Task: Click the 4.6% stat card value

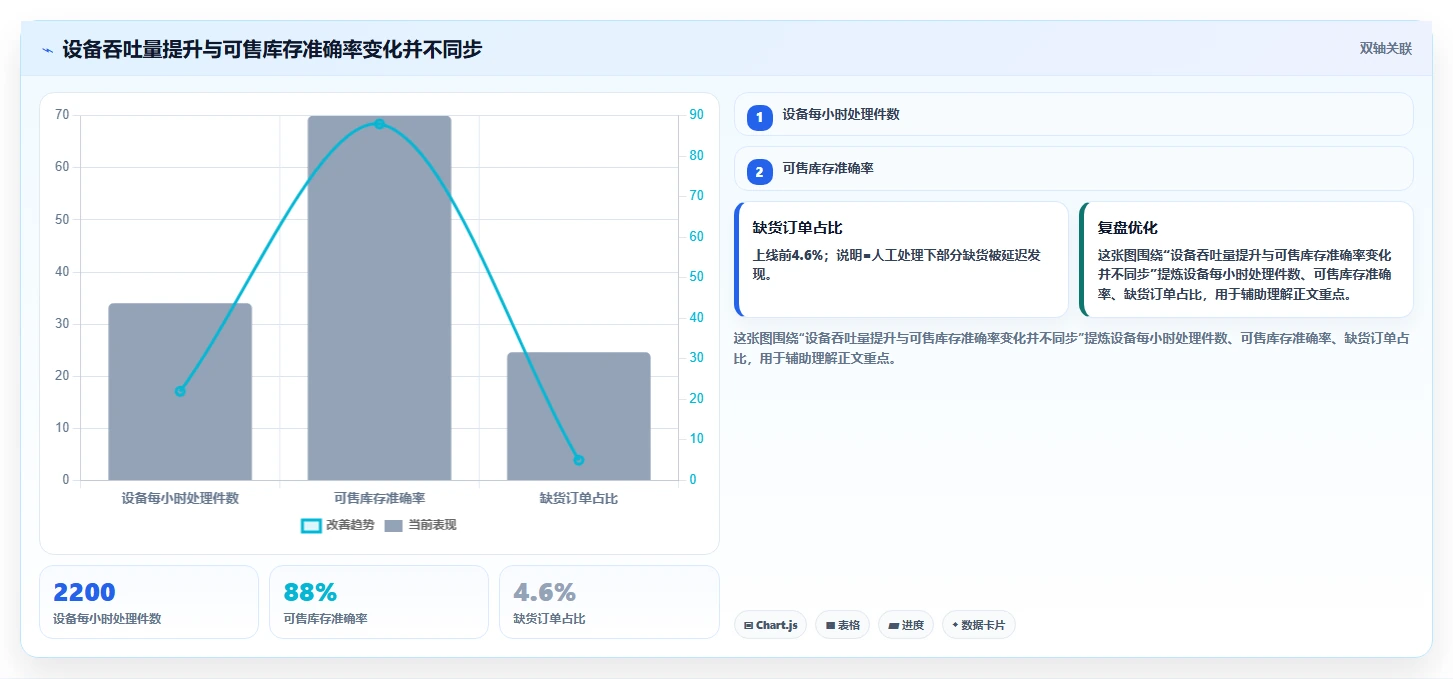Action: tap(544, 592)
